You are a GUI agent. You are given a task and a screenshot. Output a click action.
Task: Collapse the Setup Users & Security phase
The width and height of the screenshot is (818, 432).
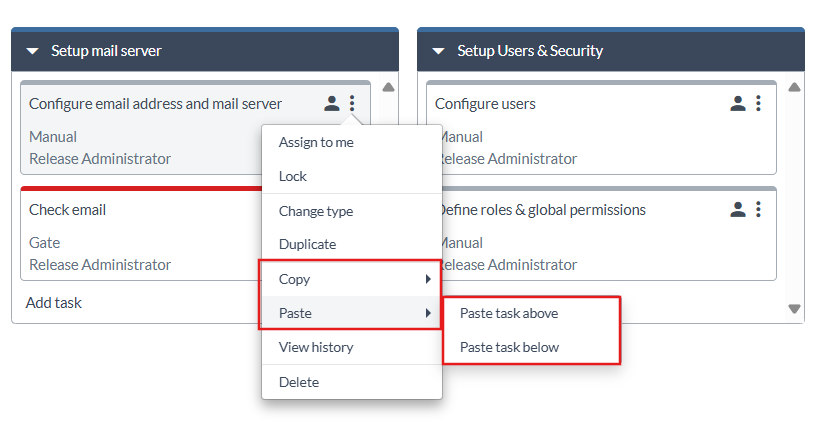click(439, 51)
